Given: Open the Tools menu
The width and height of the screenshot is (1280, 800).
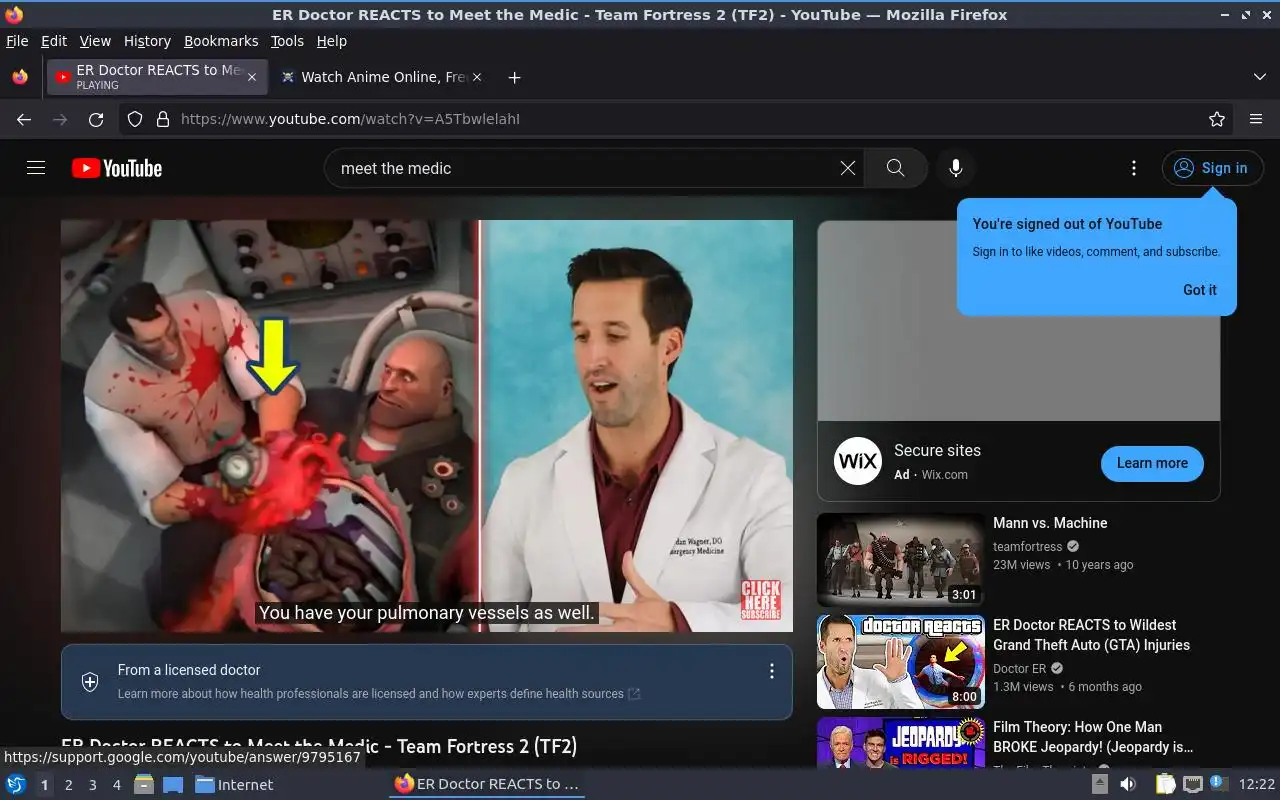Looking at the screenshot, I should click(x=287, y=41).
